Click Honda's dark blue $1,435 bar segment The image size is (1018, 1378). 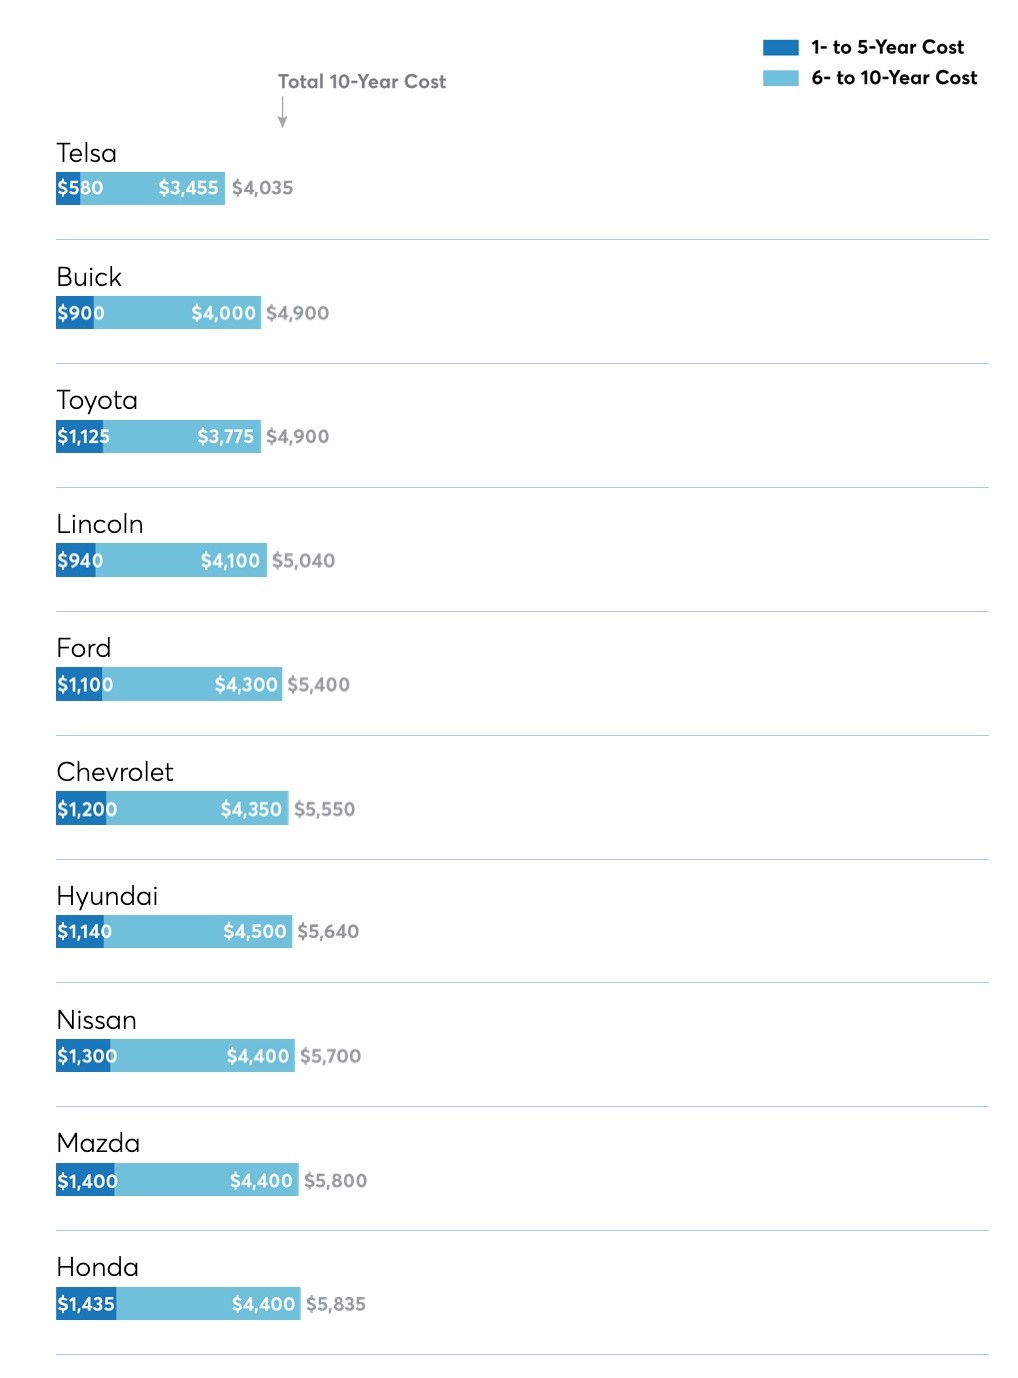(x=86, y=1304)
